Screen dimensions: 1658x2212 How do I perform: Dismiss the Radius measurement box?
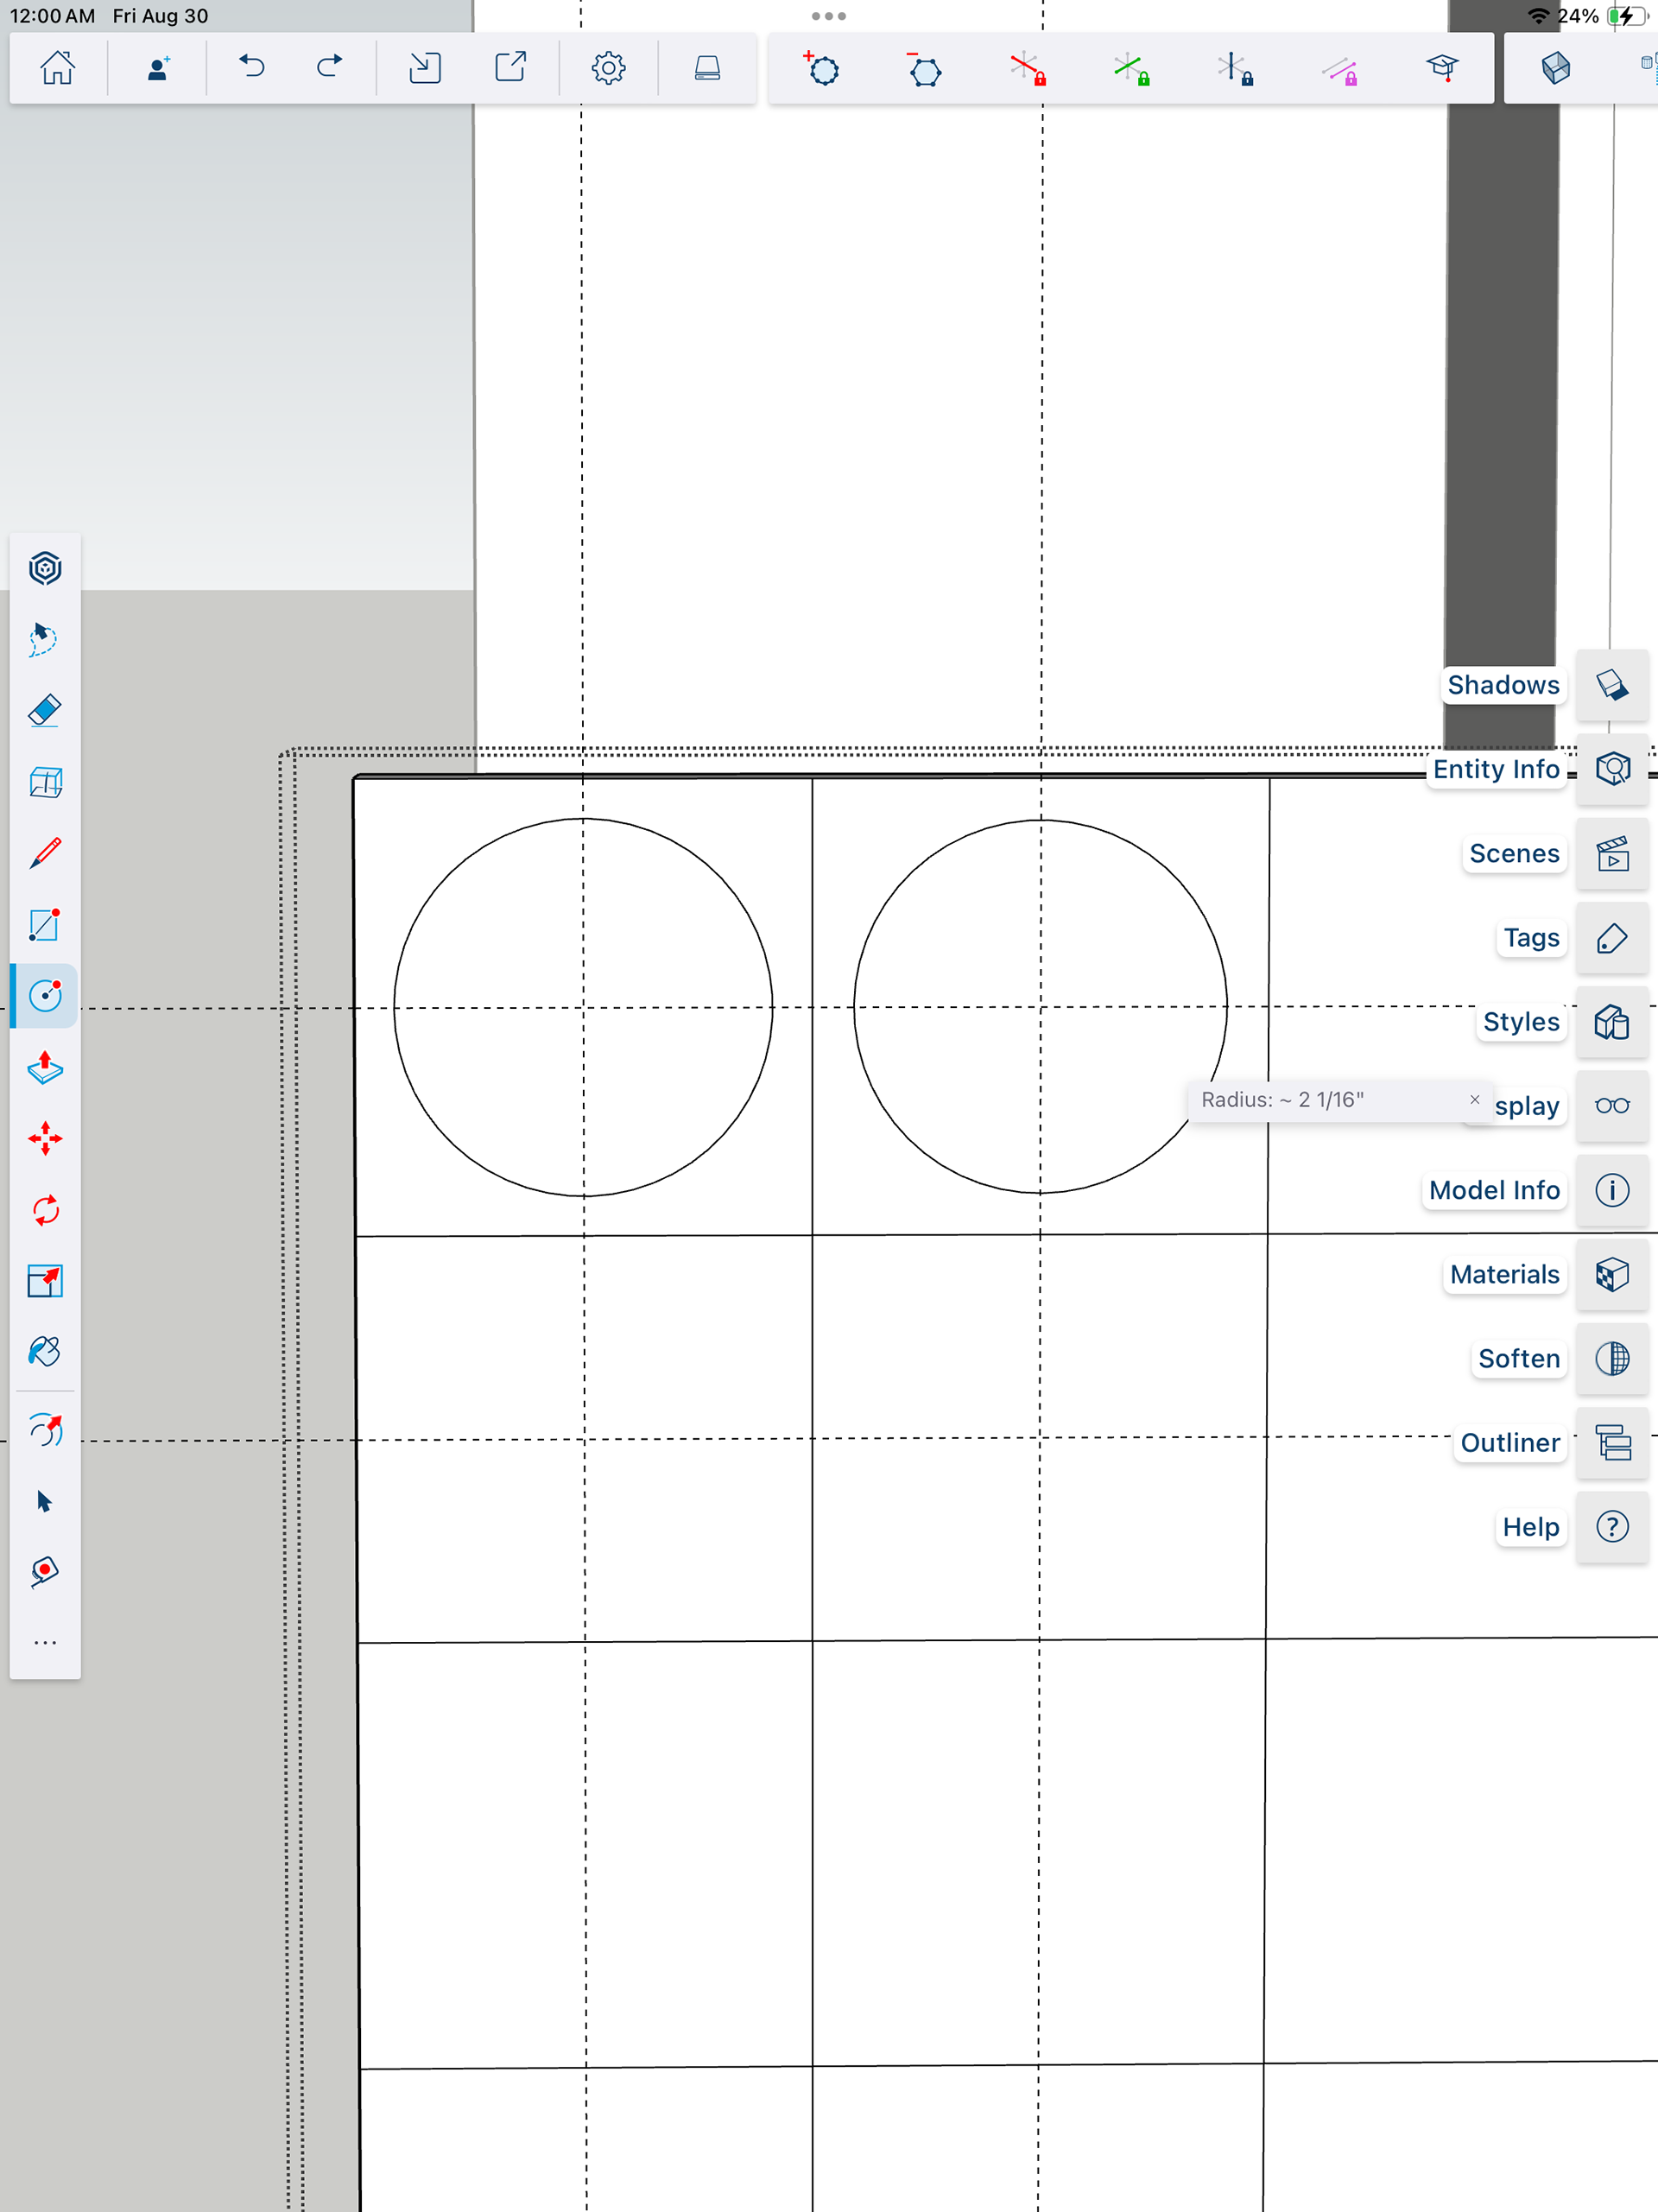[1474, 1099]
